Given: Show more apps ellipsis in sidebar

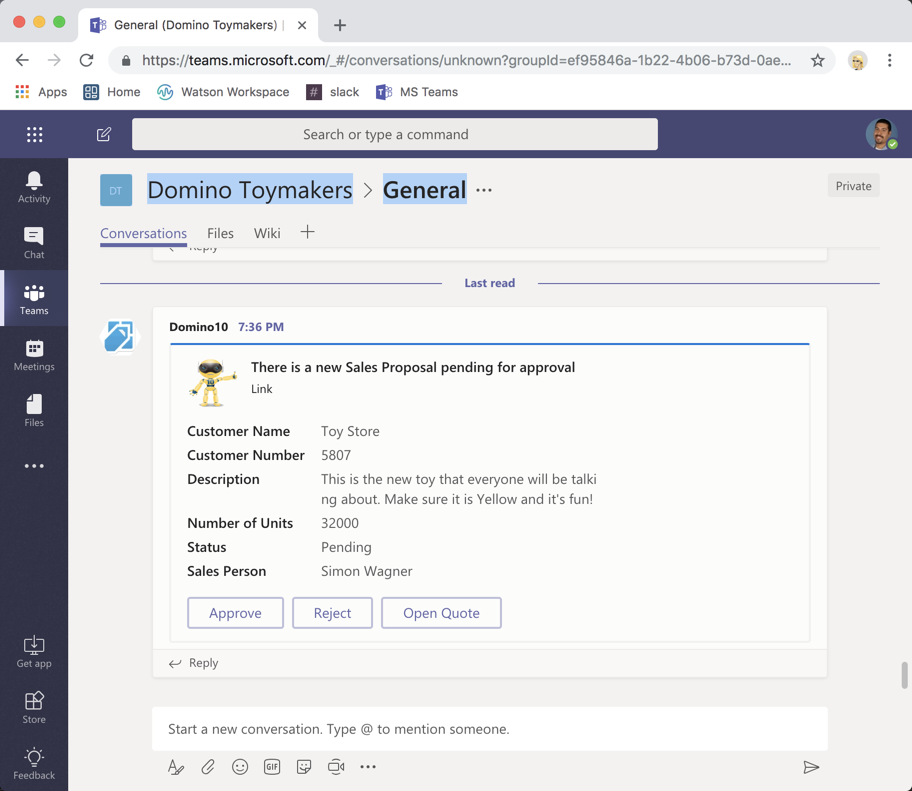Looking at the screenshot, I should pyautogui.click(x=34, y=466).
